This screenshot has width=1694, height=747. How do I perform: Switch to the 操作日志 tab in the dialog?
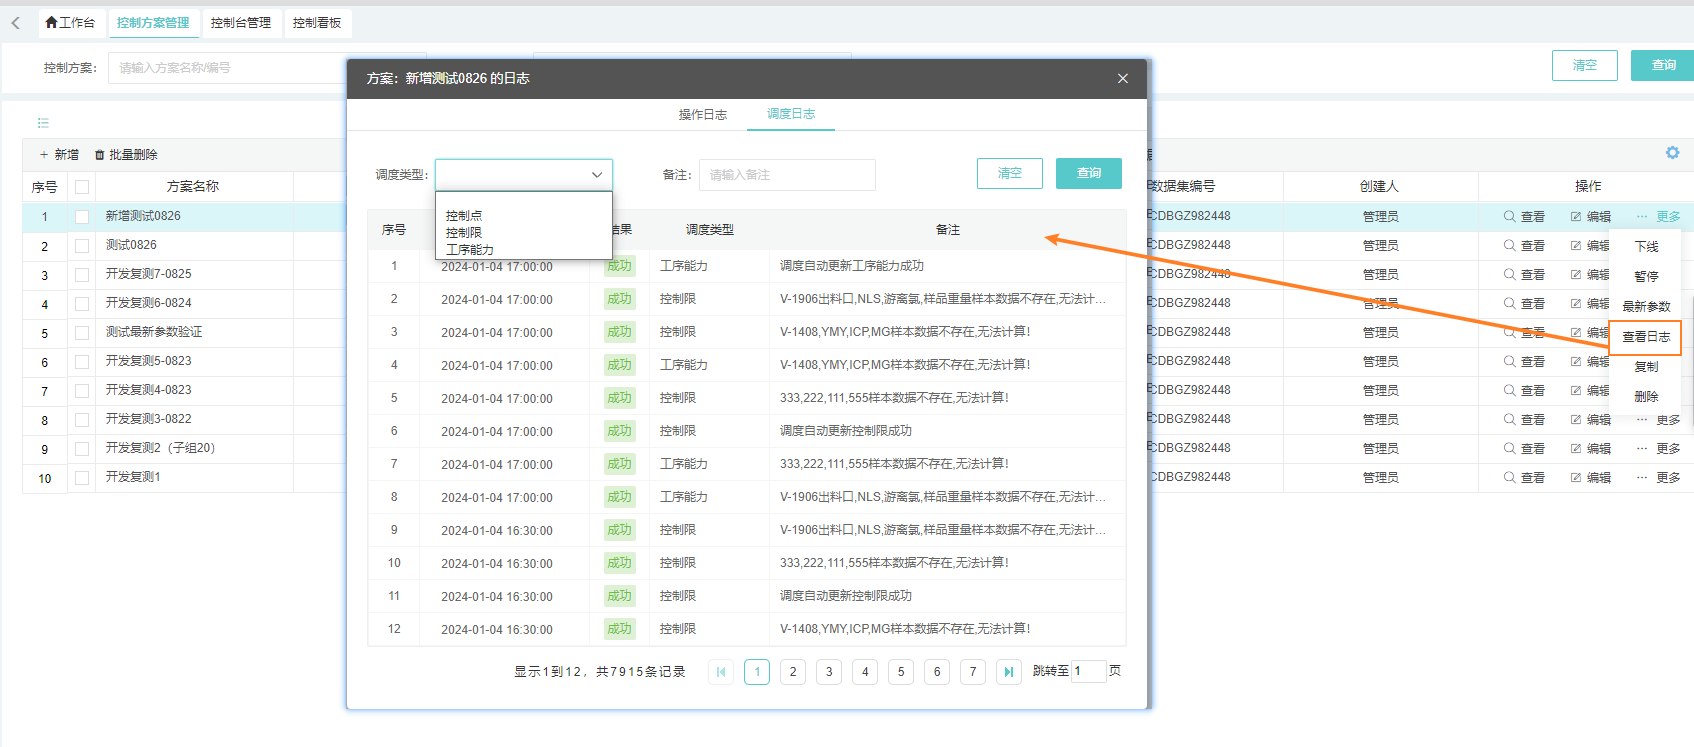click(x=702, y=115)
